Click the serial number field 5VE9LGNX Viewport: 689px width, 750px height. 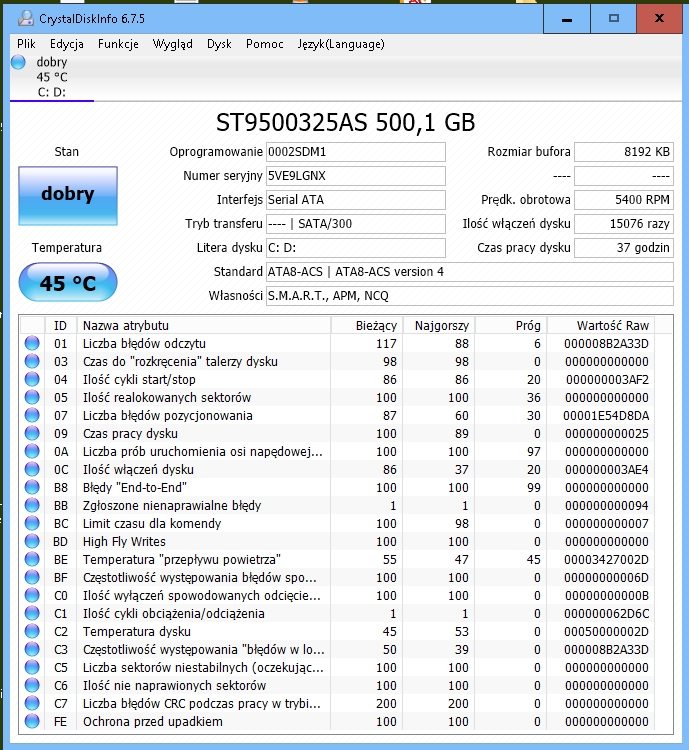click(x=356, y=176)
